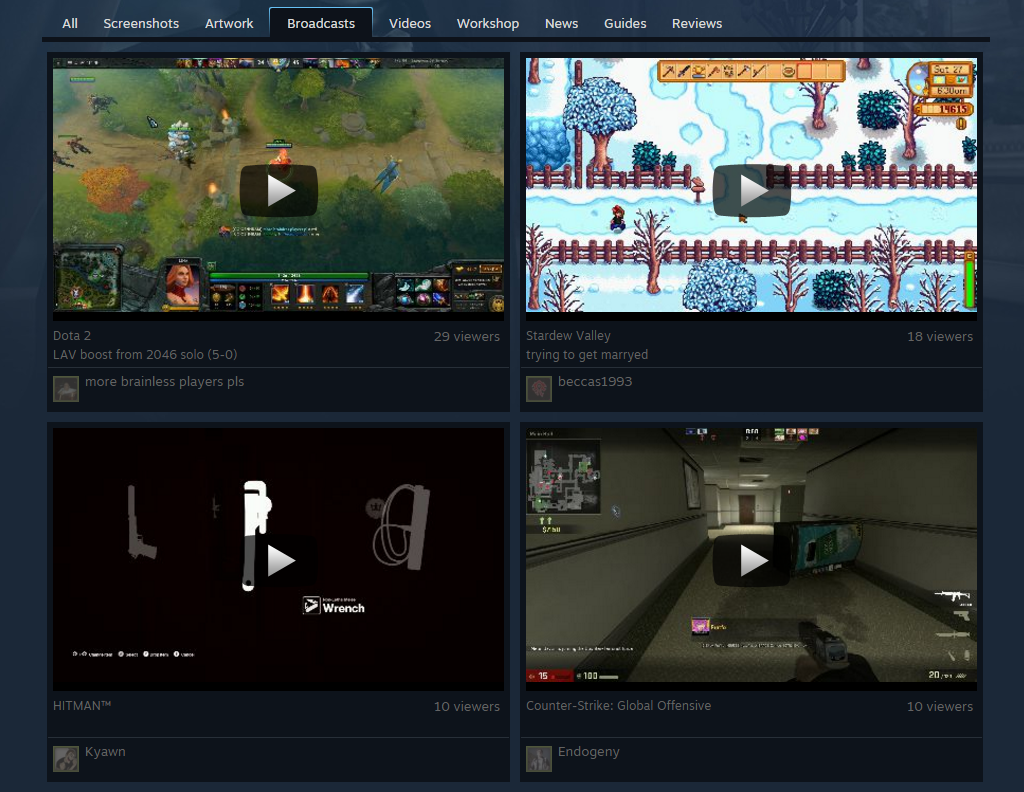Click the Stardew Valley title link
The width and height of the screenshot is (1024, 792).
566,335
